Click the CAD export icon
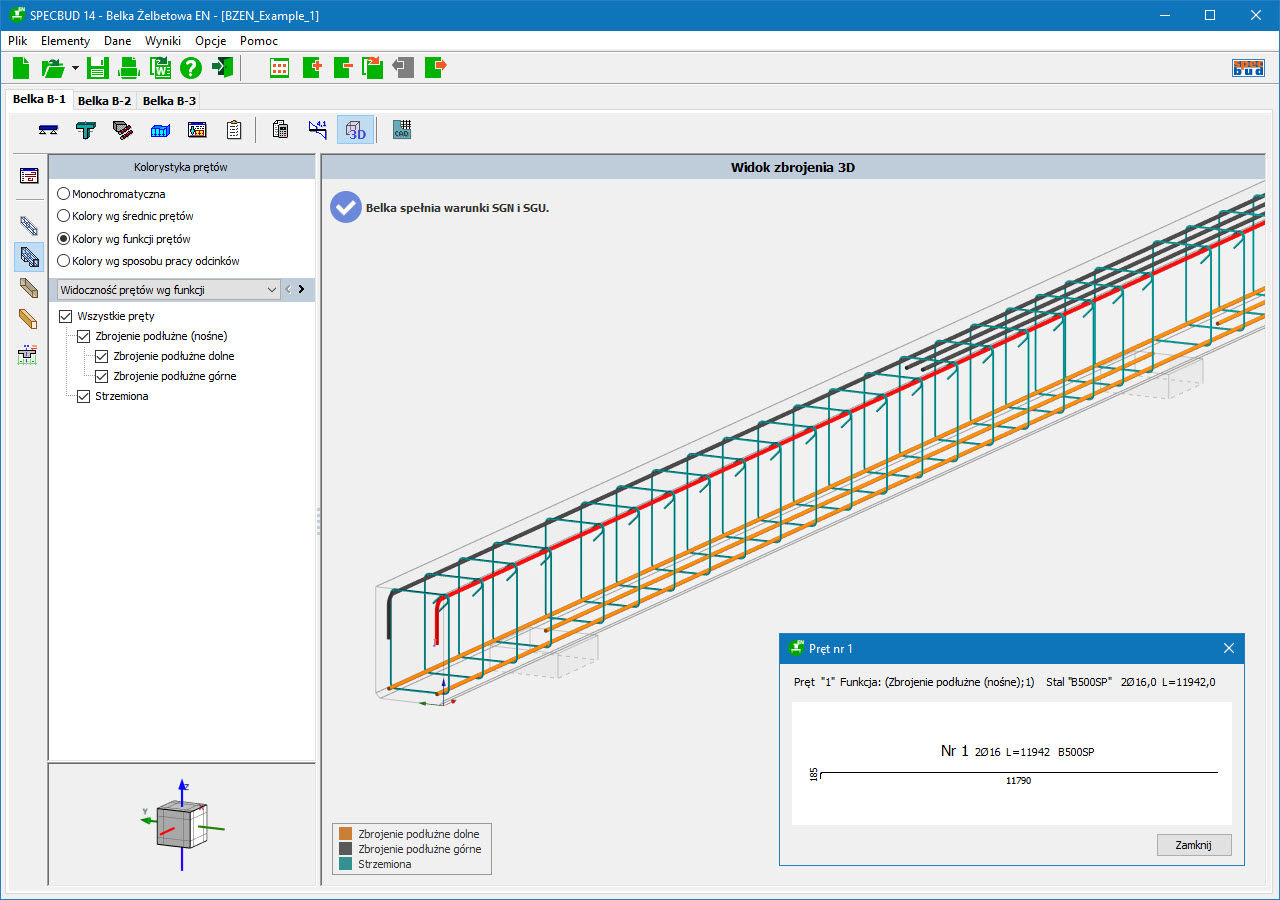This screenshot has width=1280, height=900. click(402, 130)
